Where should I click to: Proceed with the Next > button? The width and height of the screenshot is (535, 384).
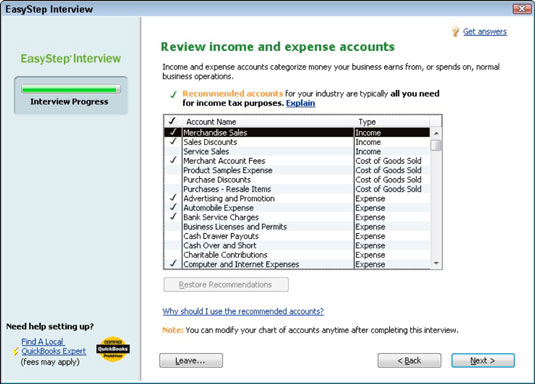pos(483,360)
